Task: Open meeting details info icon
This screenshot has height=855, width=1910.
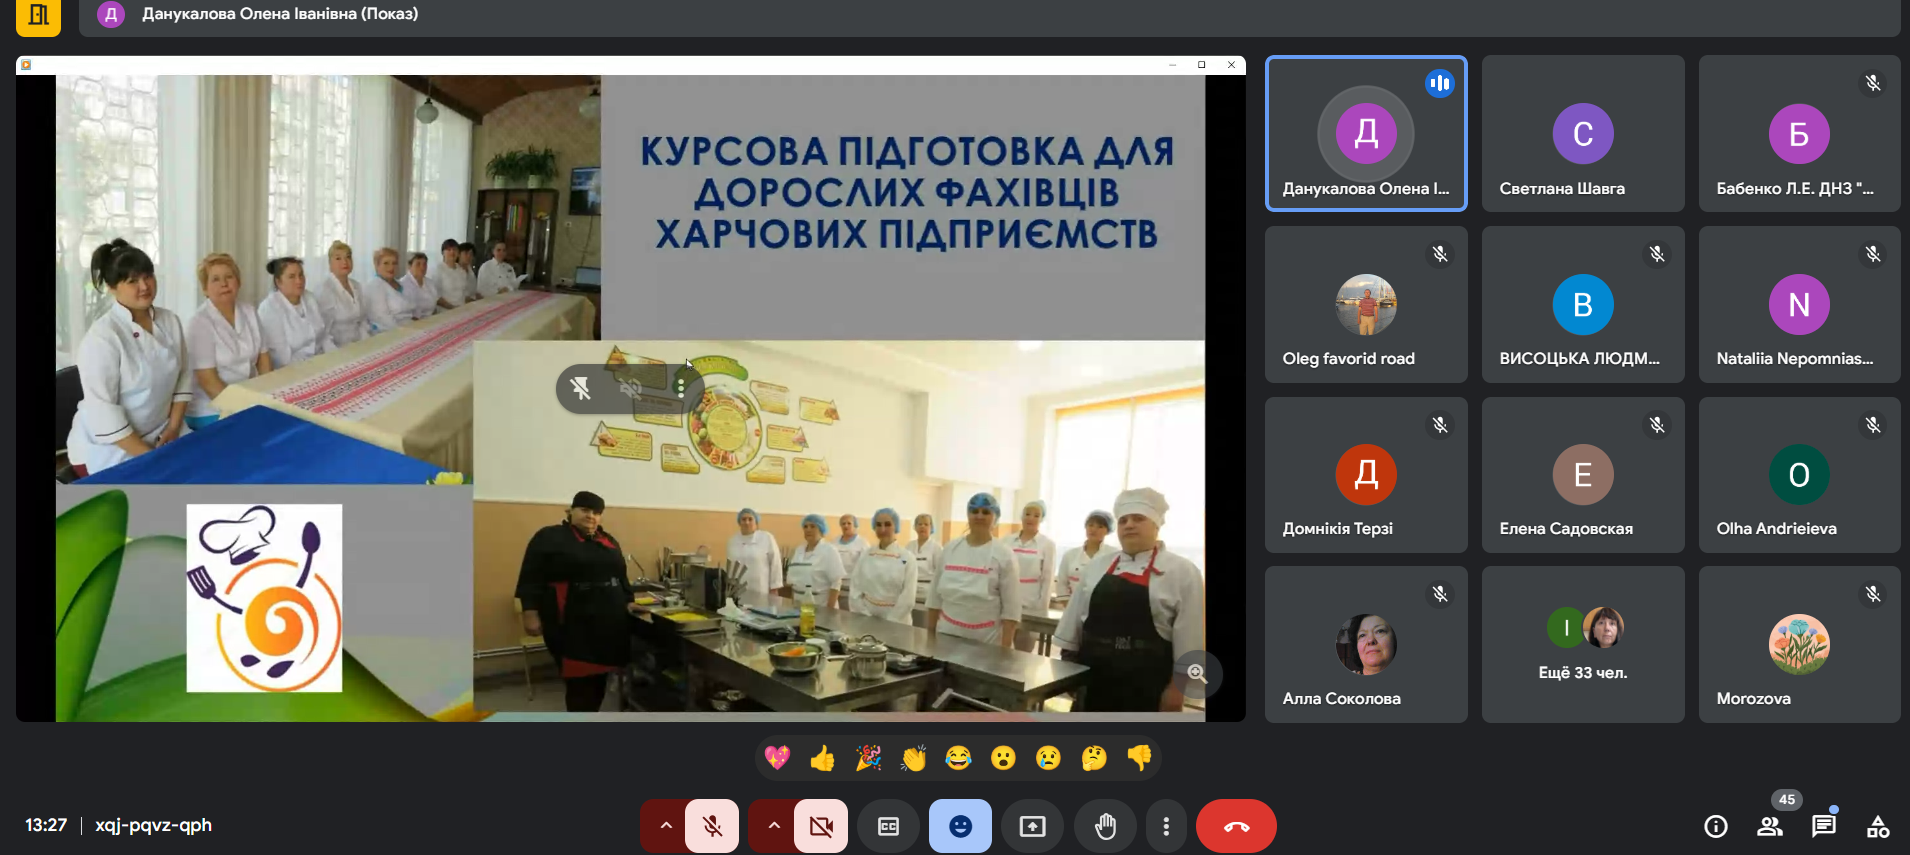Action: [x=1715, y=826]
